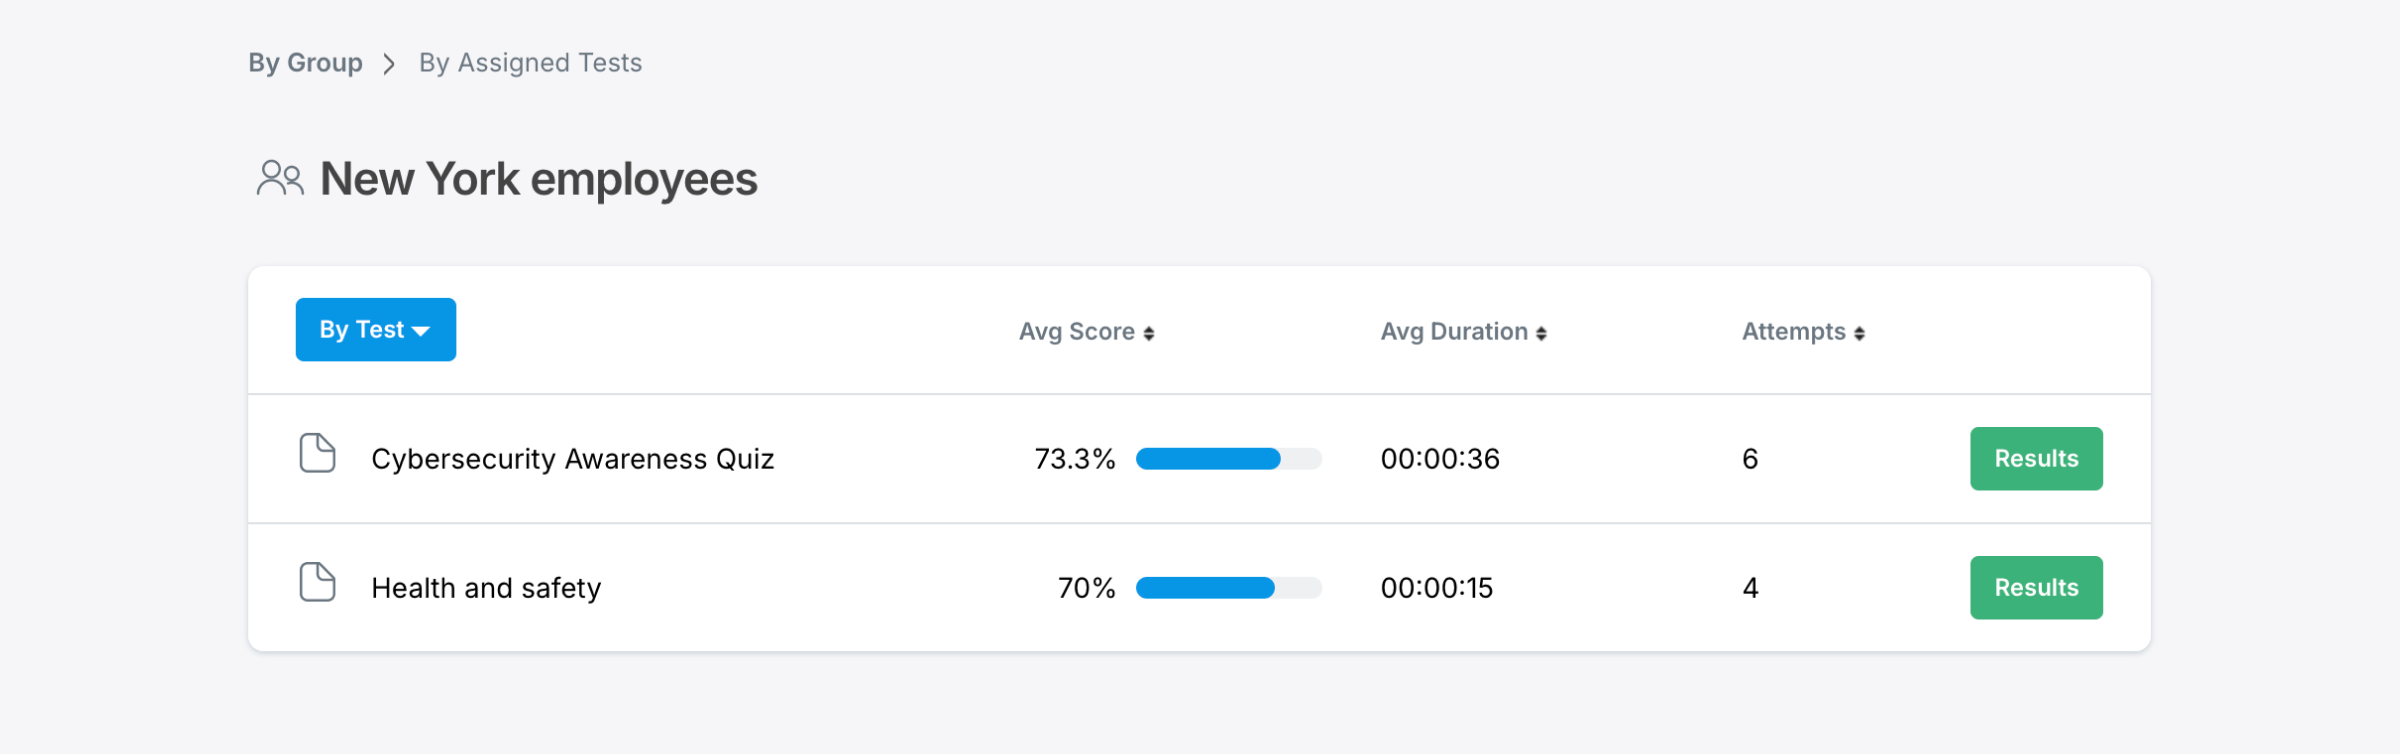
Task: Select By Assigned Tests in the breadcrumb
Action: pos(530,63)
